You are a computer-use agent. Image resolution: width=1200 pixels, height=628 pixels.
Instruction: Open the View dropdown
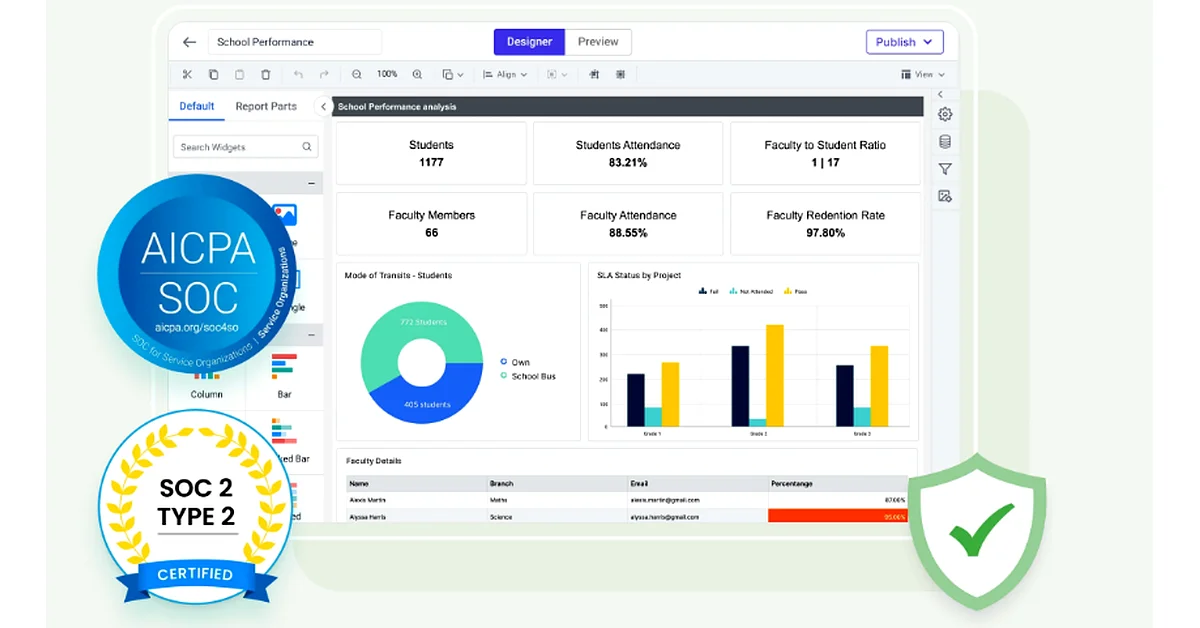point(922,74)
